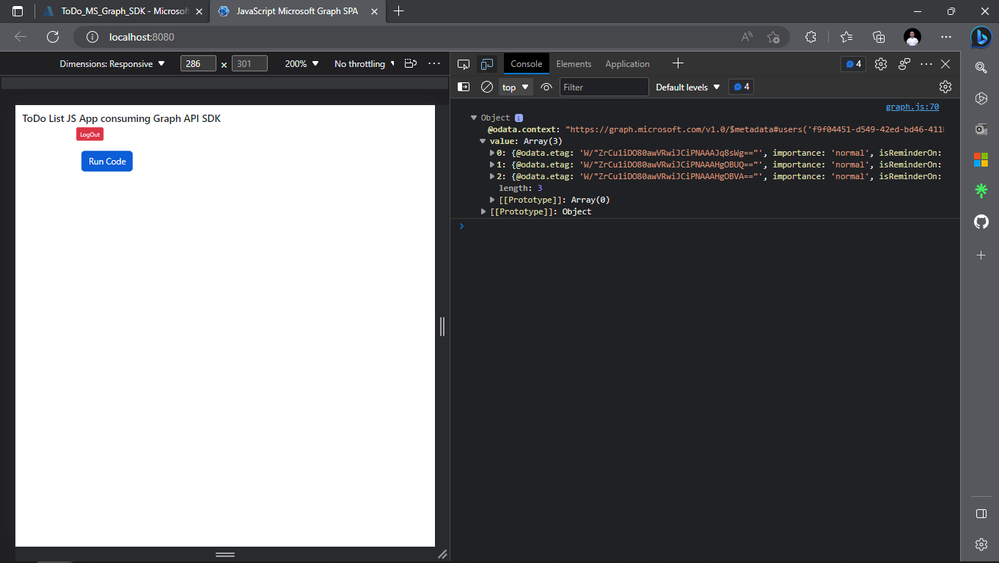999x563 pixels.
Task: Create a live expression eye icon
Action: (546, 87)
